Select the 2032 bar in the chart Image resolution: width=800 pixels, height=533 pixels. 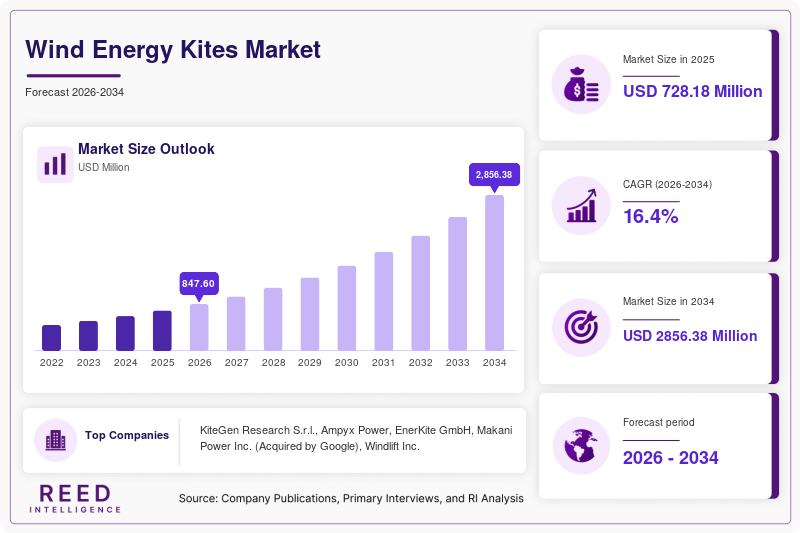420,293
